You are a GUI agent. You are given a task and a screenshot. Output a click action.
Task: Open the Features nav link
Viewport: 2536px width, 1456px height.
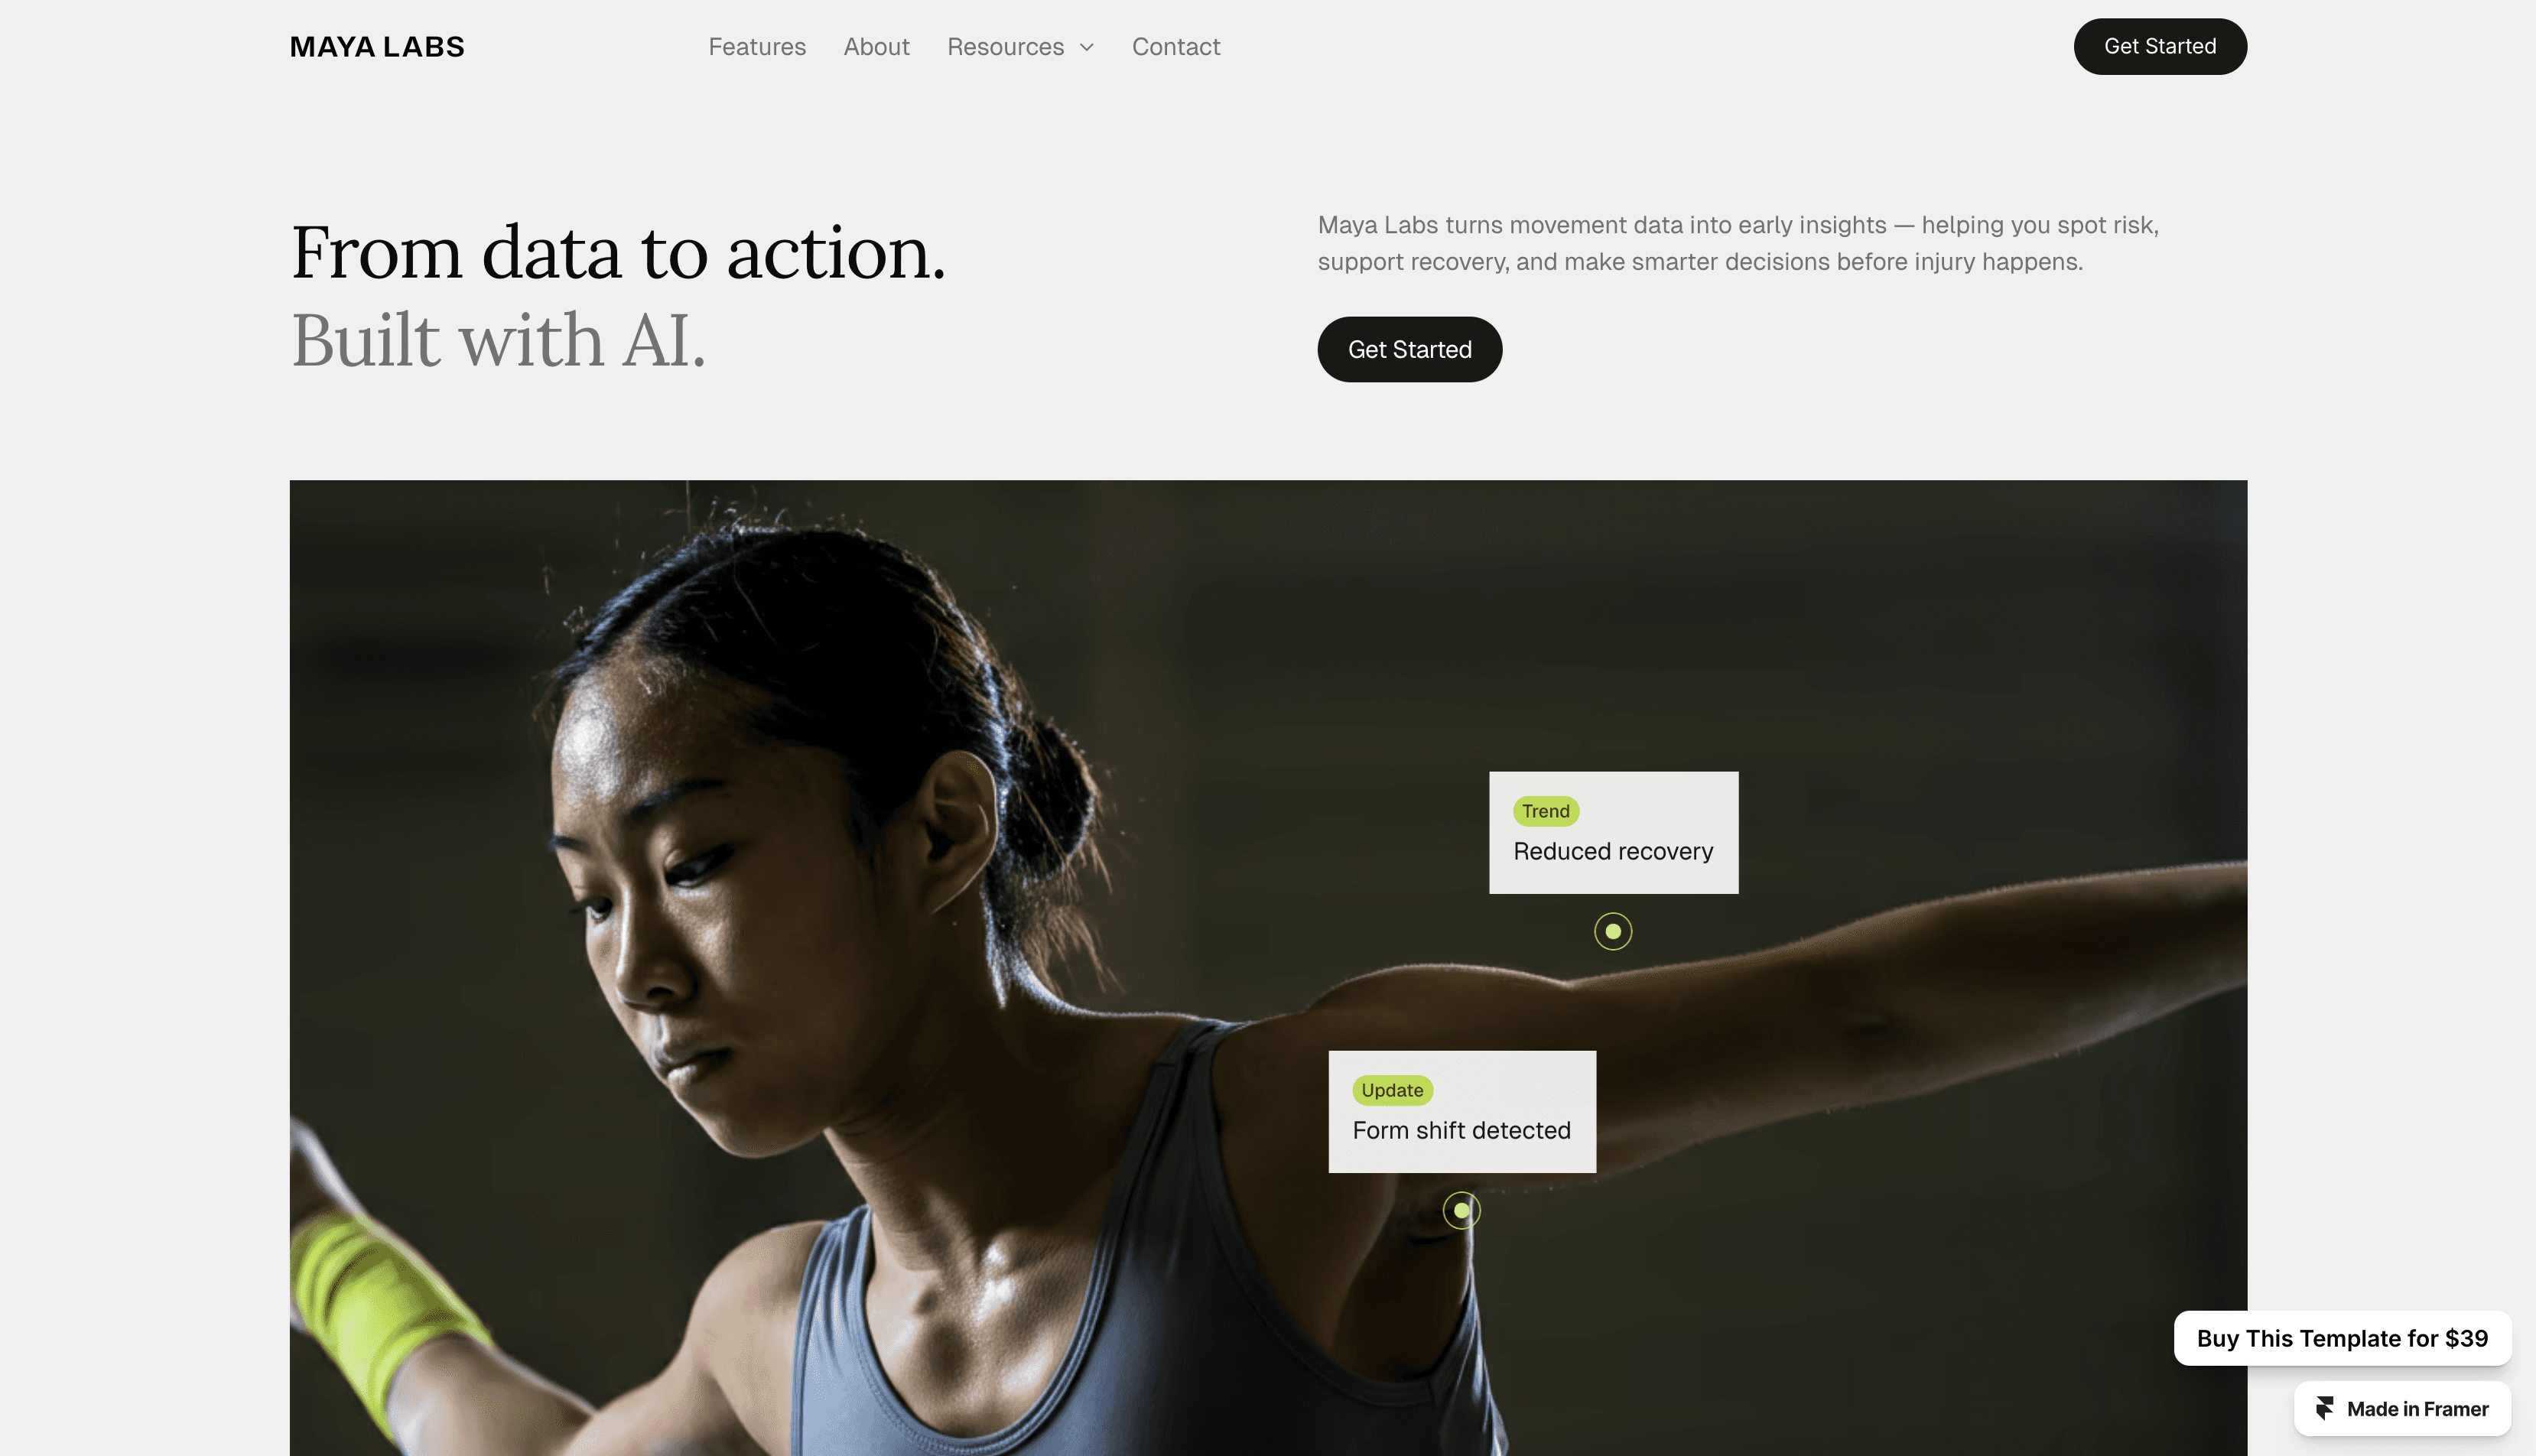pyautogui.click(x=757, y=47)
